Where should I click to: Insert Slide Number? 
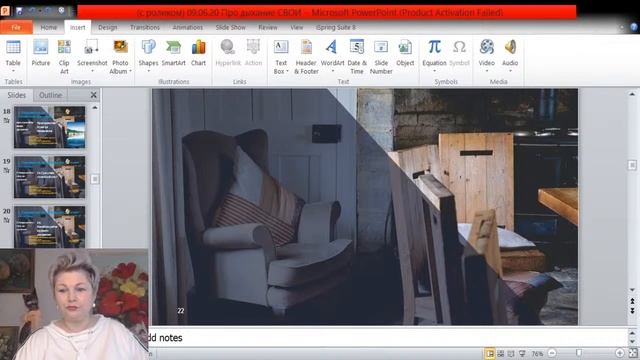pyautogui.click(x=381, y=56)
